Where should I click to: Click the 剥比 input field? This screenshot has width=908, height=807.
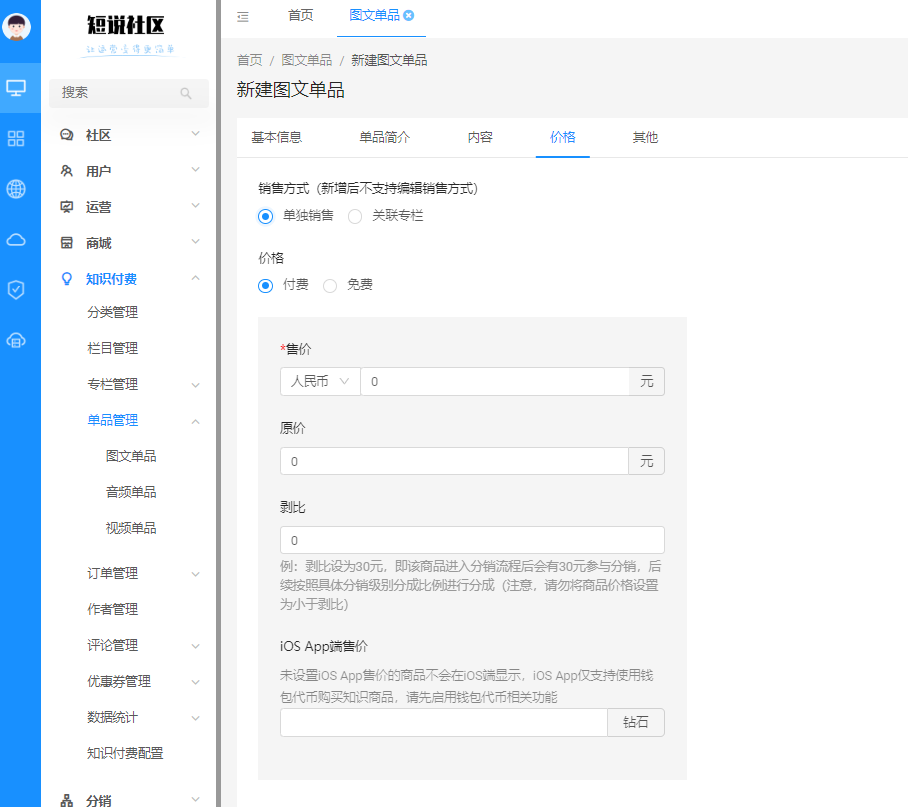[473, 541]
